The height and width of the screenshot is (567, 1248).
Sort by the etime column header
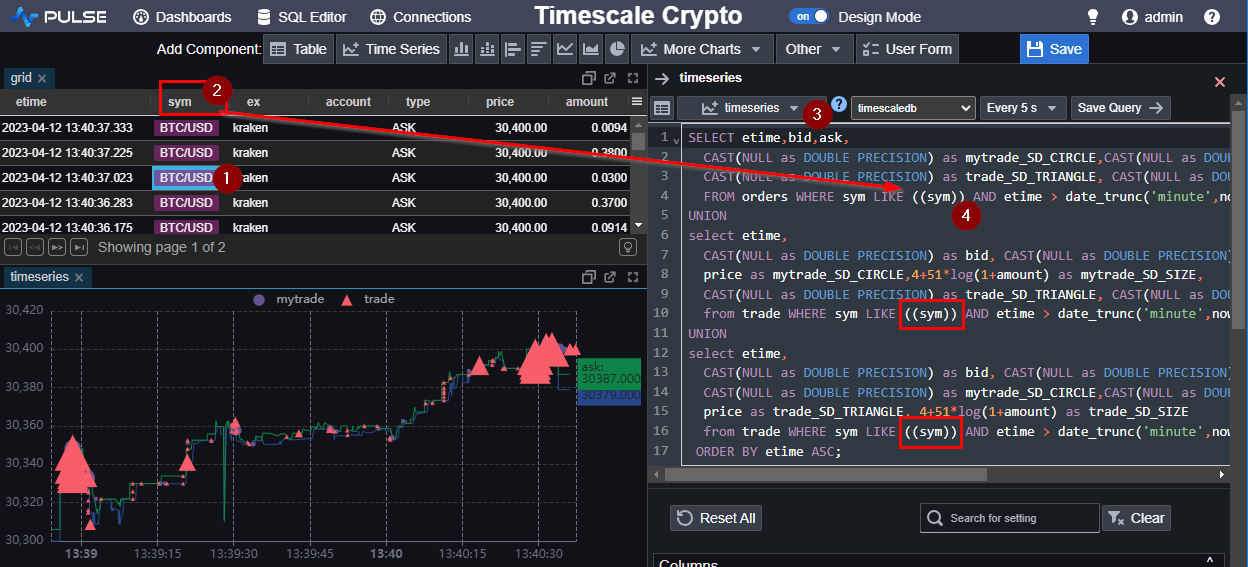pyautogui.click(x=31, y=102)
